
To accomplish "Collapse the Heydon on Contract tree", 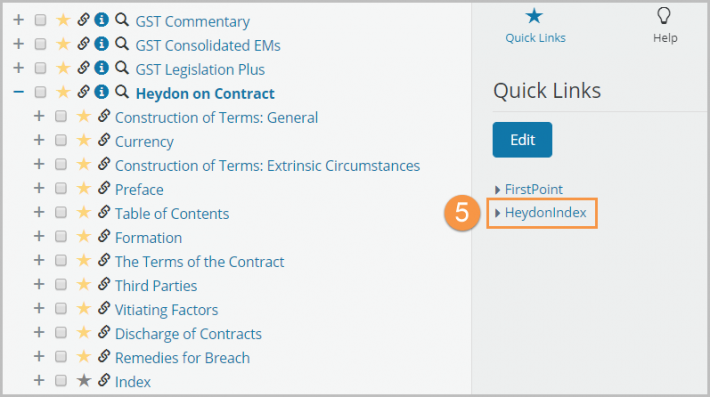I will 19,92.
